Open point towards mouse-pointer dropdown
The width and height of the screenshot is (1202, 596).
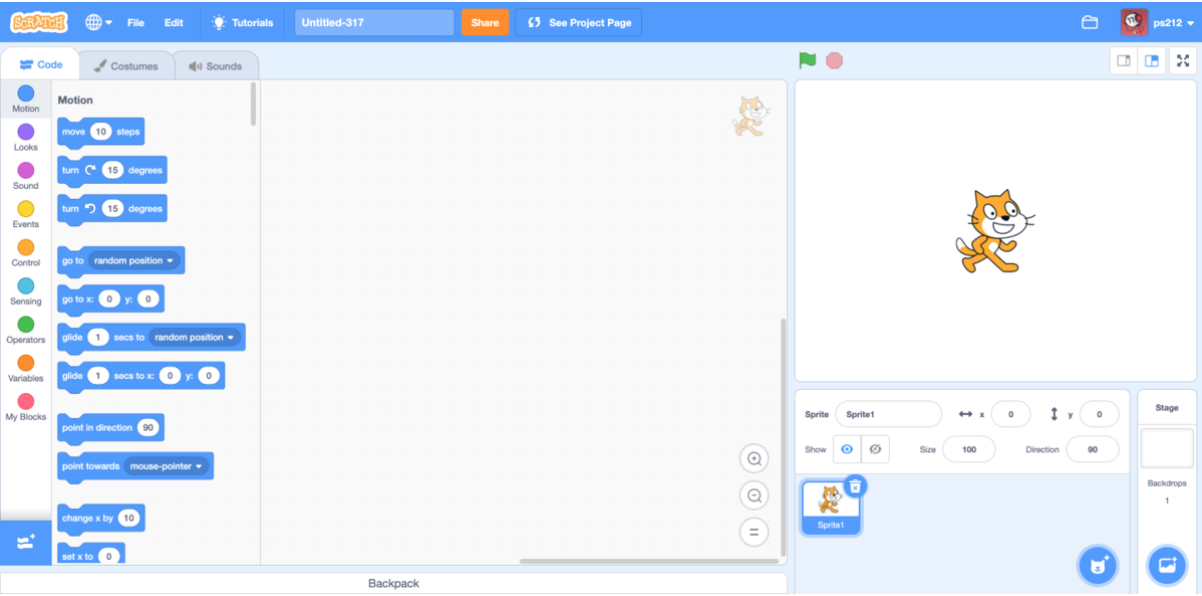pos(165,466)
